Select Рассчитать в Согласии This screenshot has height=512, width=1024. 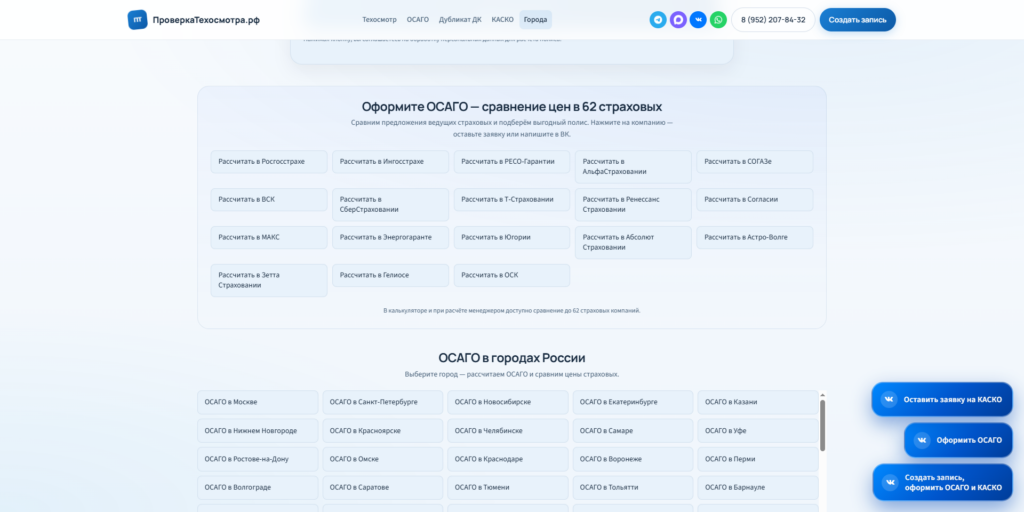(x=755, y=200)
